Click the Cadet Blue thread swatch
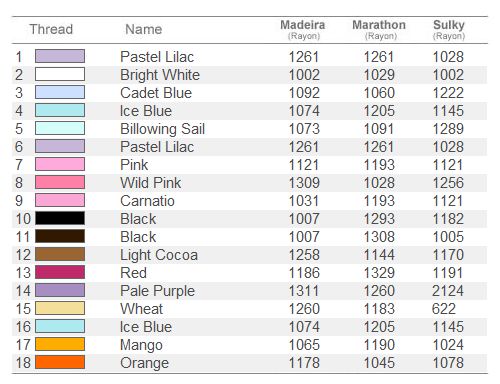 [60, 92]
